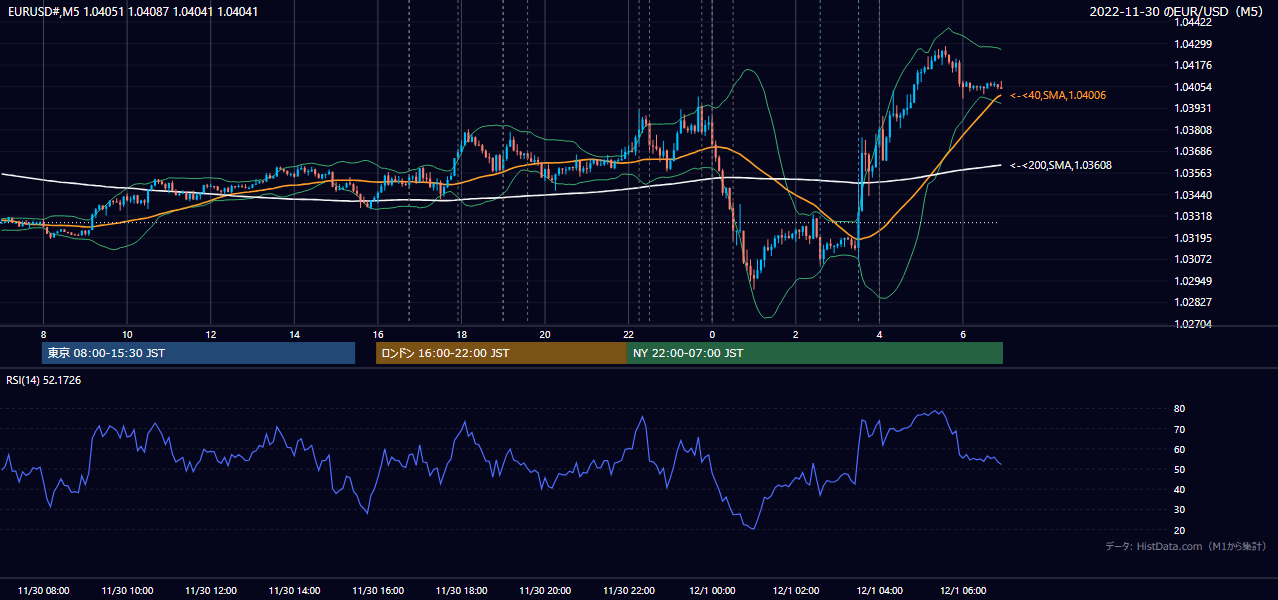Screen dimensions: 1278x600
Task: Click price level 1.02949 on the axis
Action: [x=1193, y=281]
